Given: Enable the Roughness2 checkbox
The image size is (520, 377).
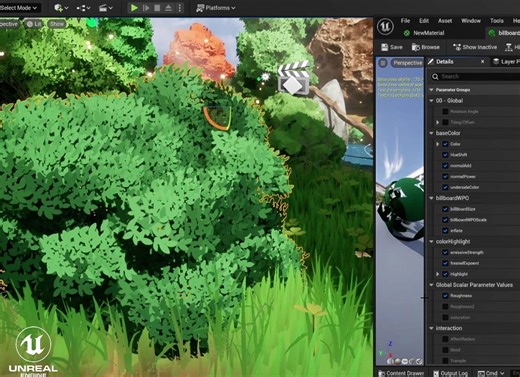Looking at the screenshot, I should (x=445, y=306).
